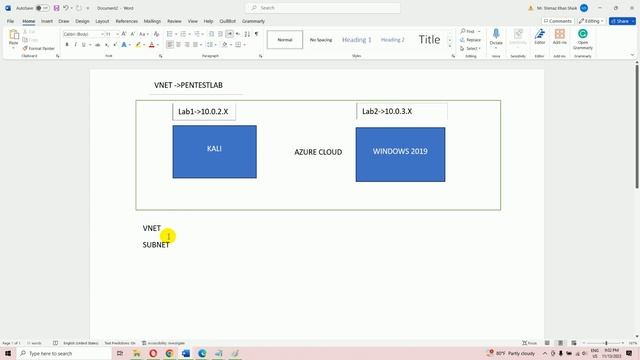Toggle Bold formatting
This screenshot has height=360, width=640.
point(67,45)
